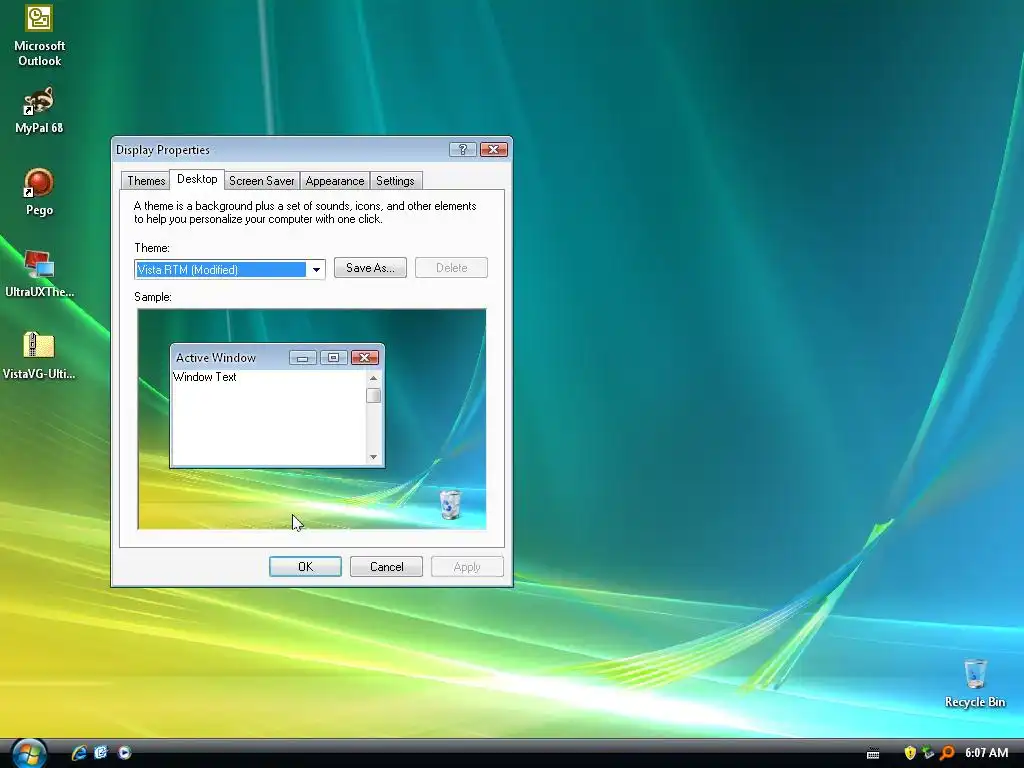The width and height of the screenshot is (1024, 768).
Task: Launch Outlook Express from quick launch
Action: (x=101, y=752)
